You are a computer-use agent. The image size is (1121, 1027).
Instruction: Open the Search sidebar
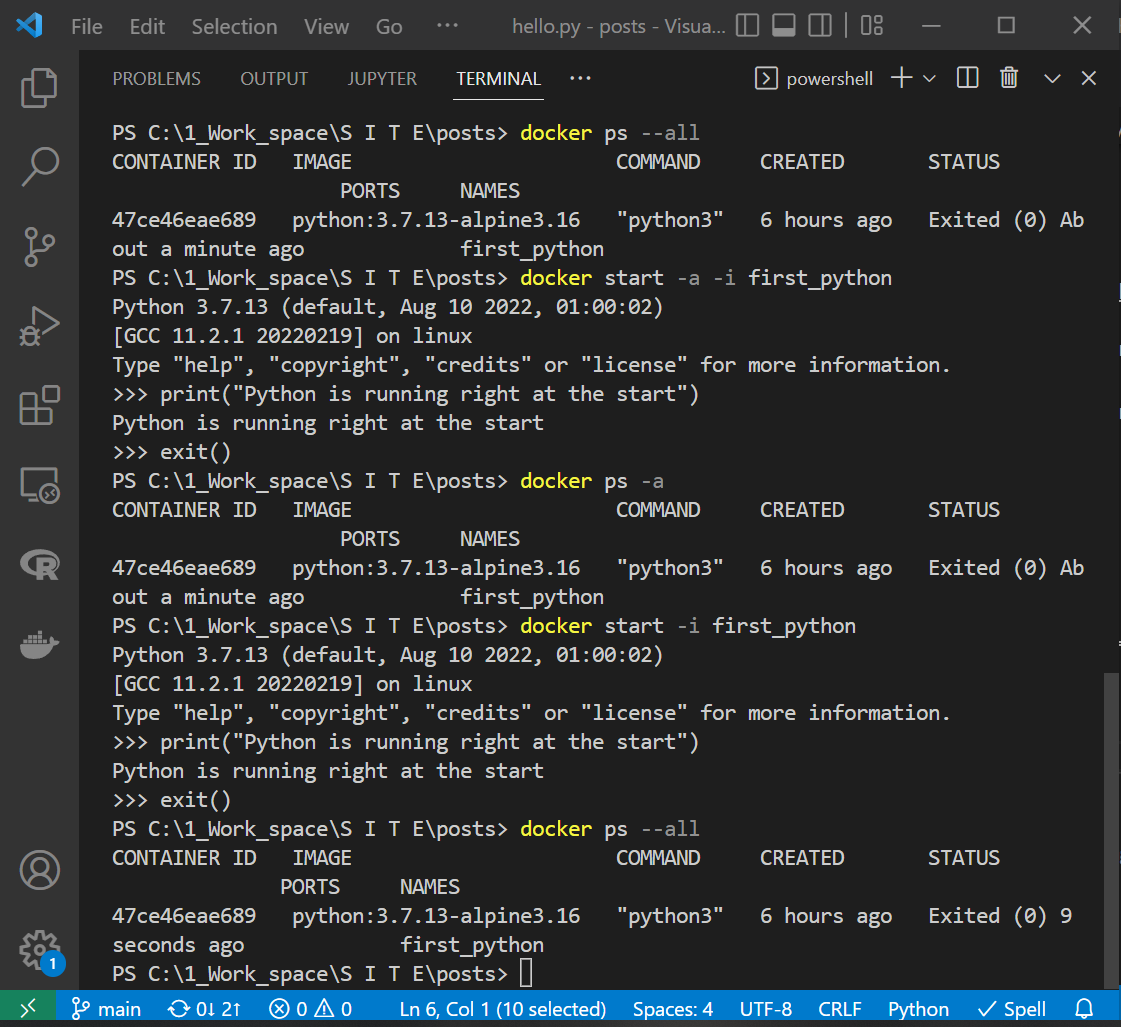(39, 167)
